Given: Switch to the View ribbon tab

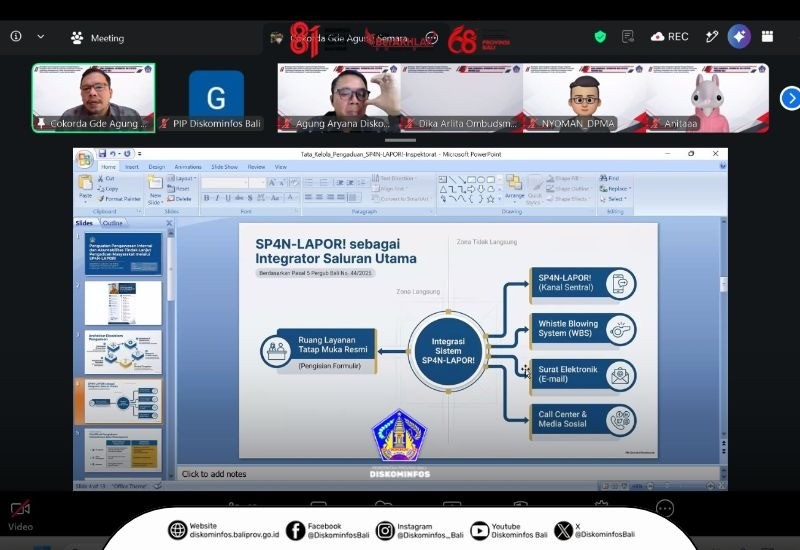Looking at the screenshot, I should 281,167.
